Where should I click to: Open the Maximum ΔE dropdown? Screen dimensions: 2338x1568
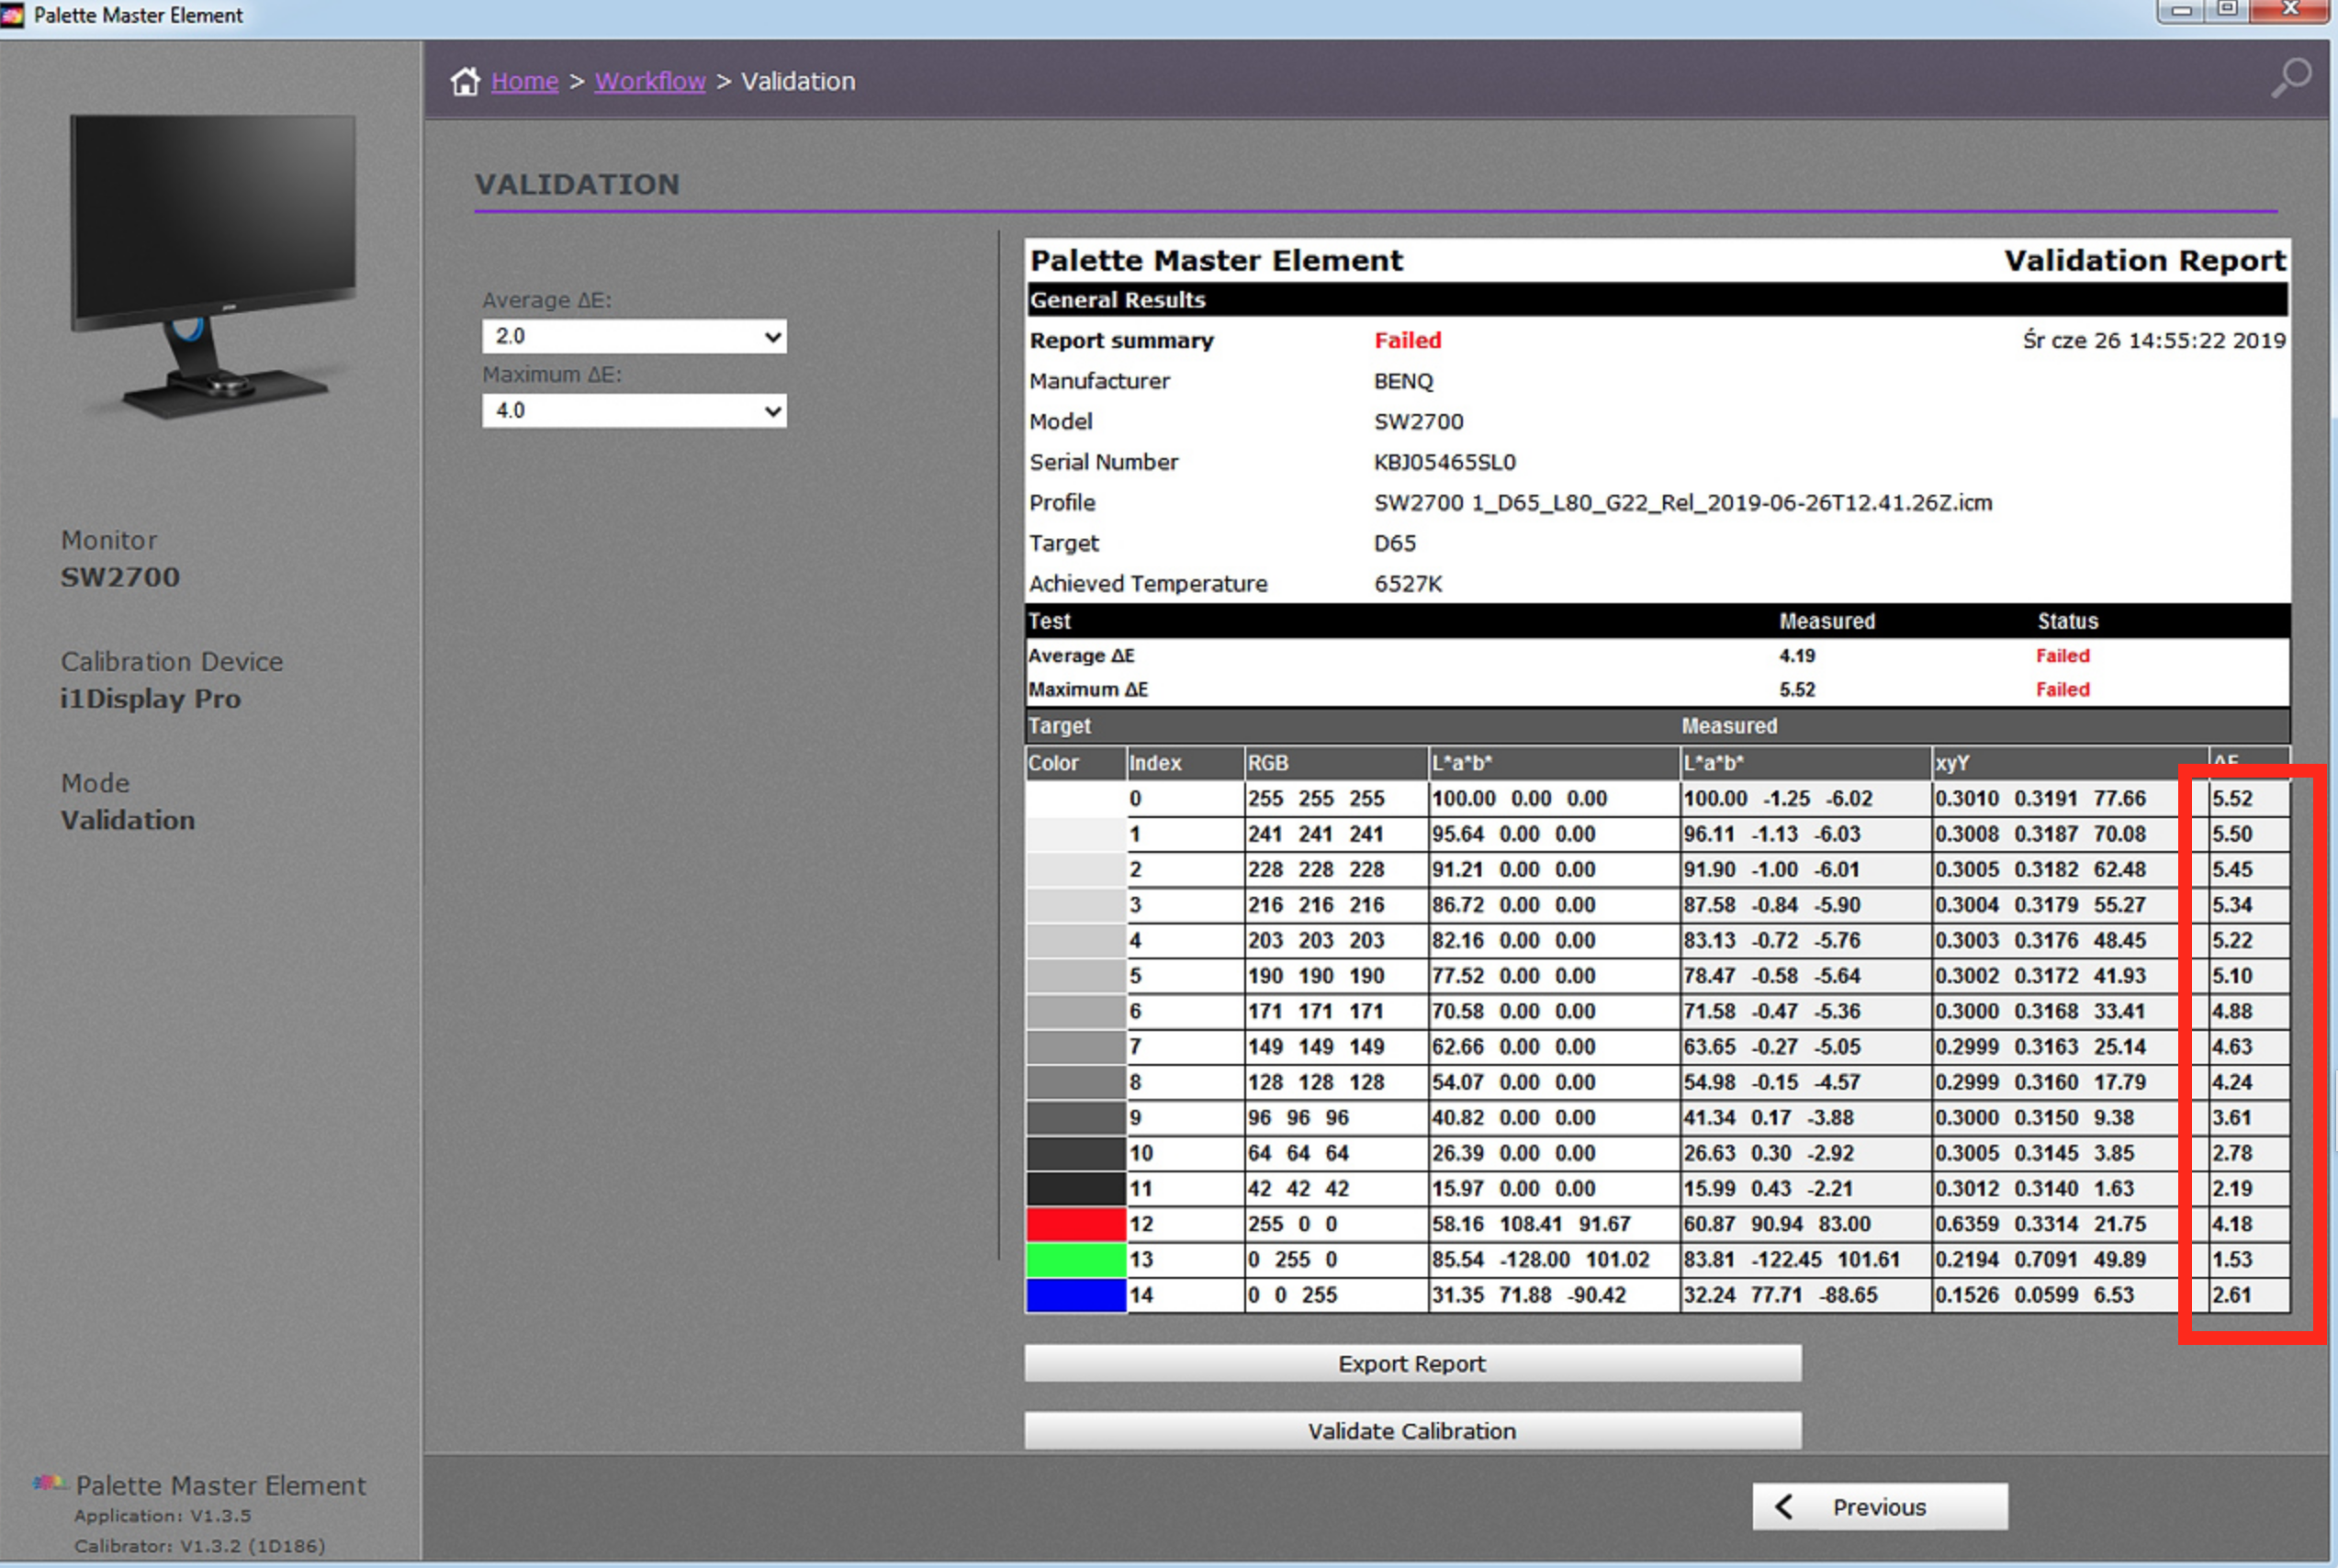(x=634, y=410)
